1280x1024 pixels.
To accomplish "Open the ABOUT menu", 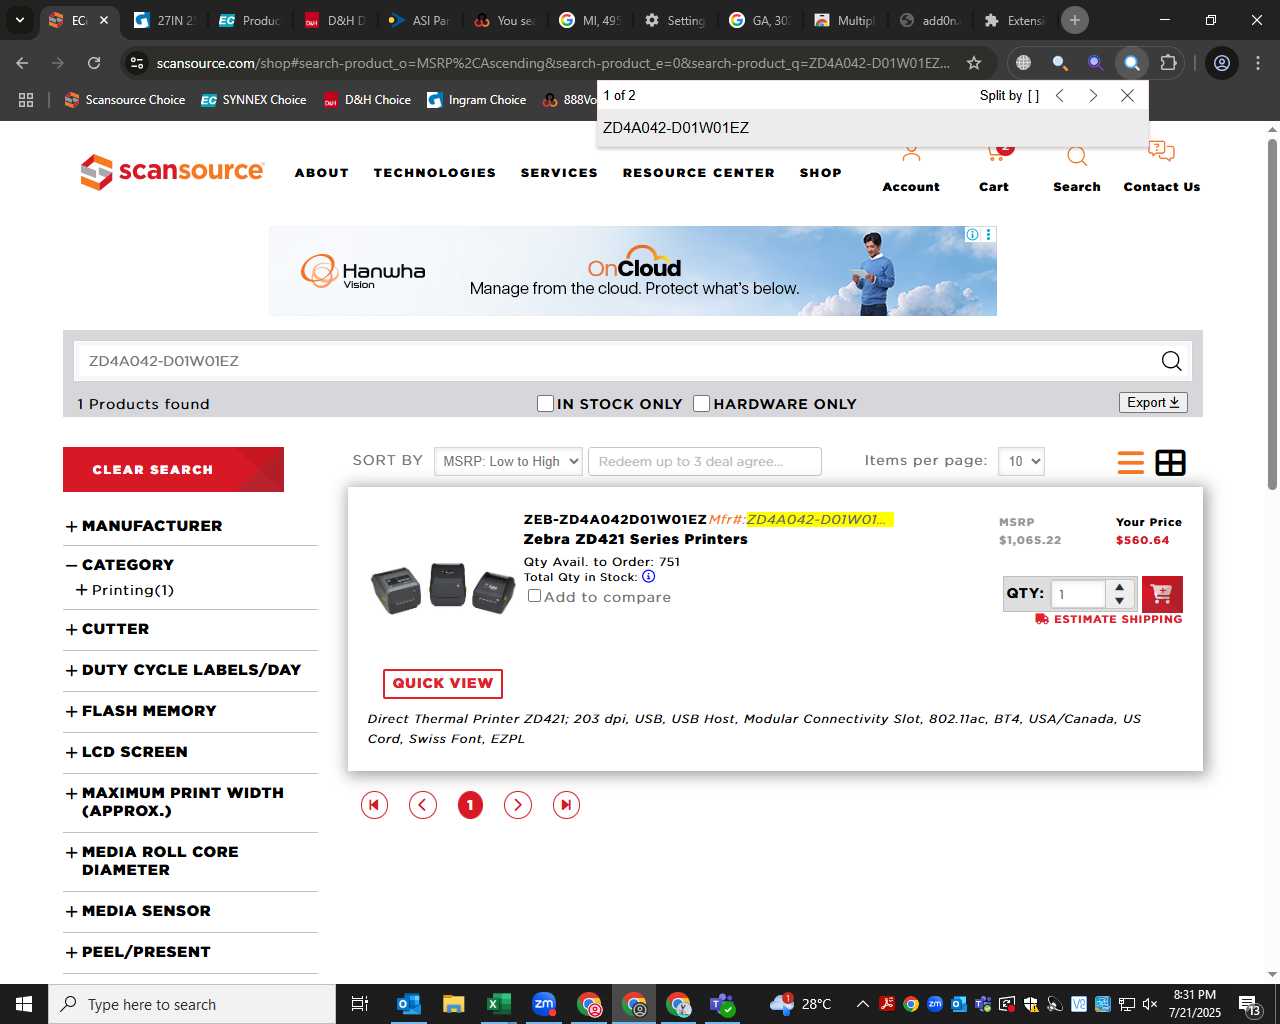I will (321, 173).
